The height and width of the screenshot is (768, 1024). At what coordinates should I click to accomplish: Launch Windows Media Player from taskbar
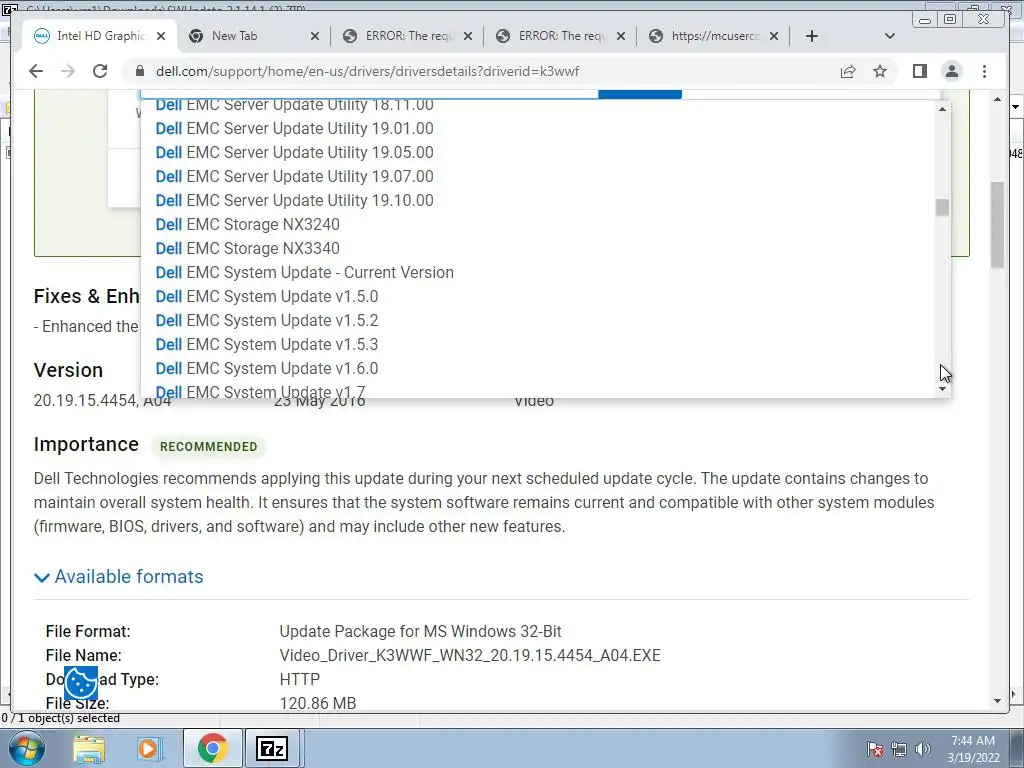(x=150, y=748)
